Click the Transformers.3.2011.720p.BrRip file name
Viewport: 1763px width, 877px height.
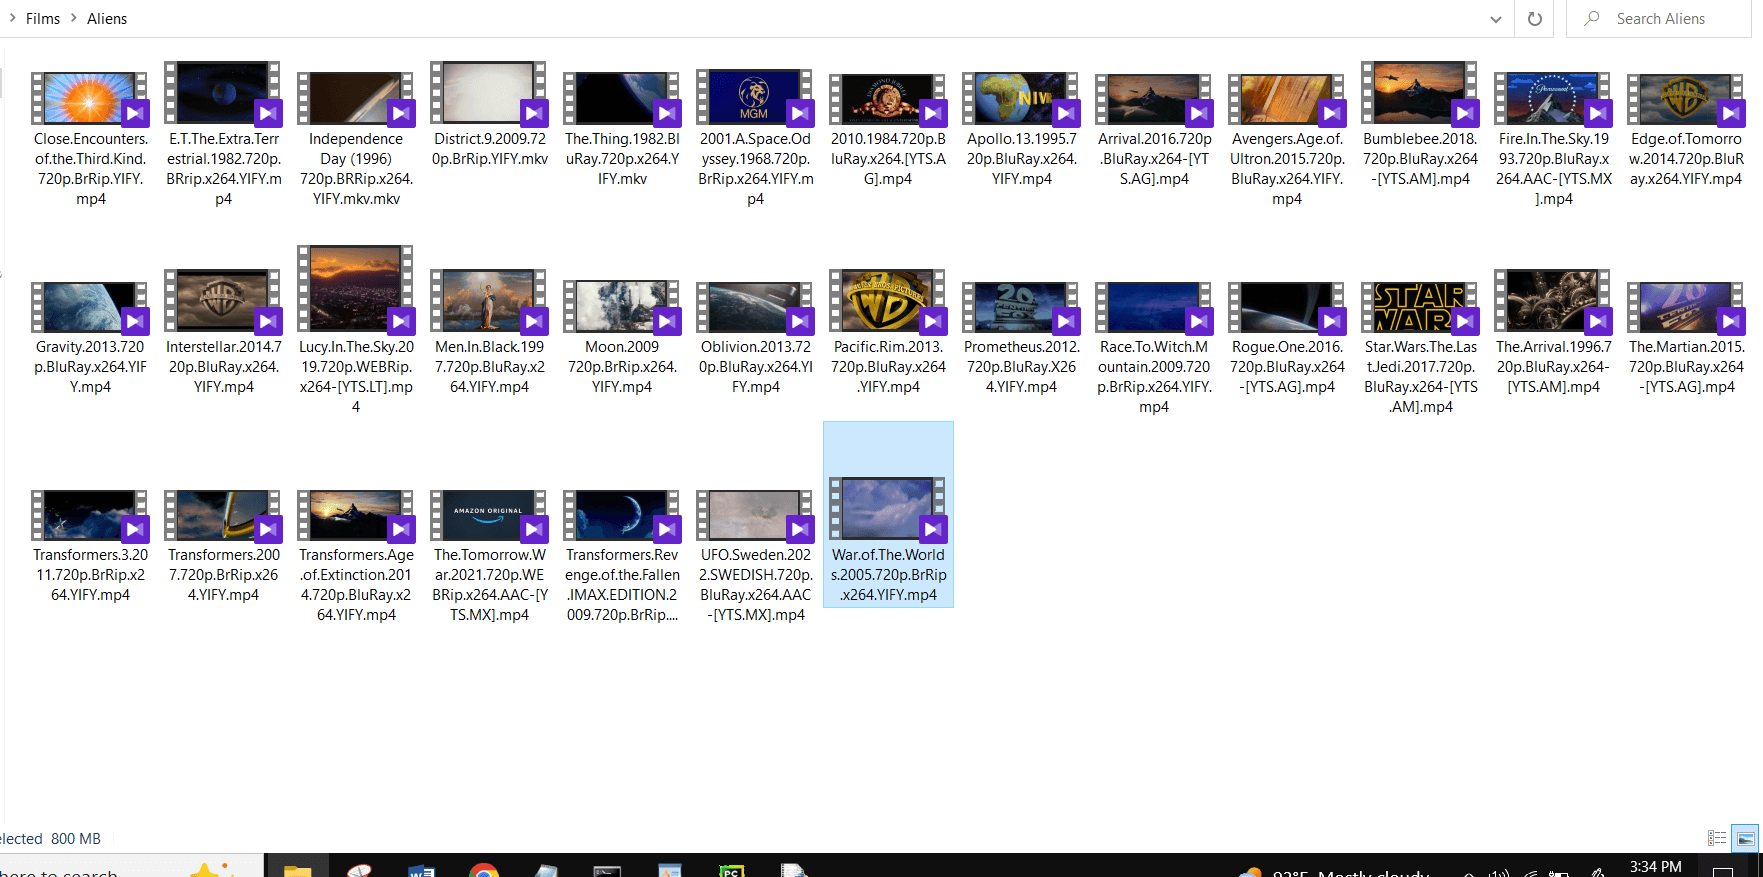(90, 575)
